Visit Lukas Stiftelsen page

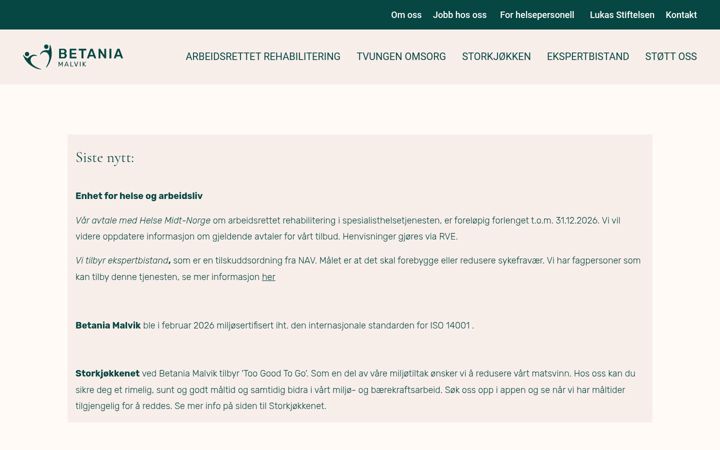pos(622,15)
